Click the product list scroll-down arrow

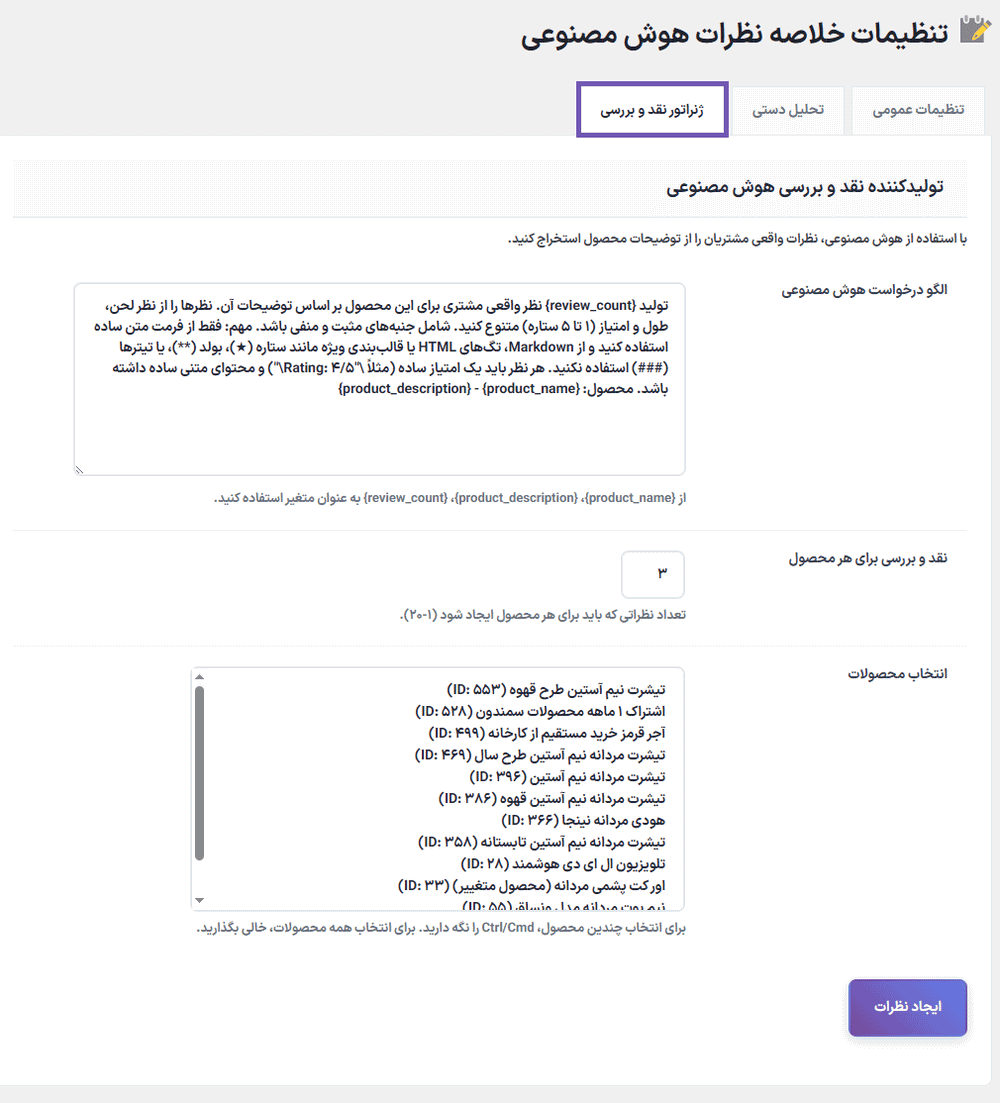[x=200, y=900]
